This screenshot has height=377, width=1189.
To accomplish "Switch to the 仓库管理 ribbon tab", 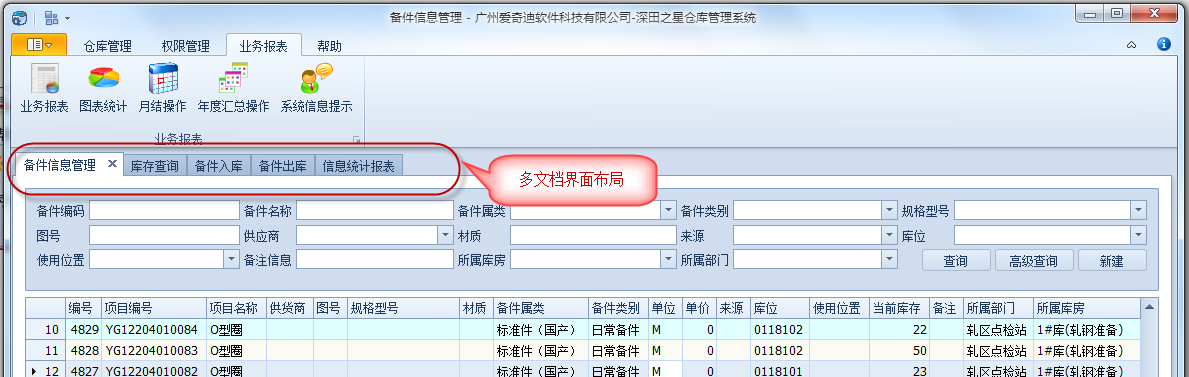I will click(x=108, y=46).
